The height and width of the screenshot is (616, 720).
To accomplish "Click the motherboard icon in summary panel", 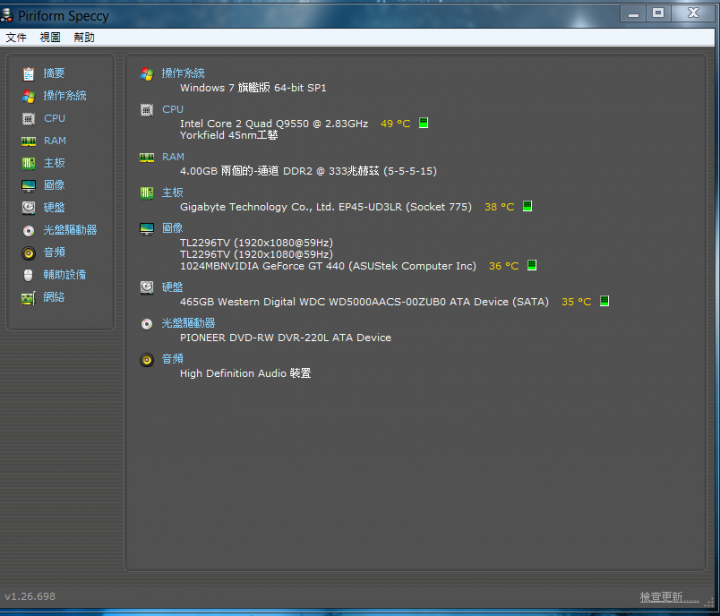I will 146,193.
